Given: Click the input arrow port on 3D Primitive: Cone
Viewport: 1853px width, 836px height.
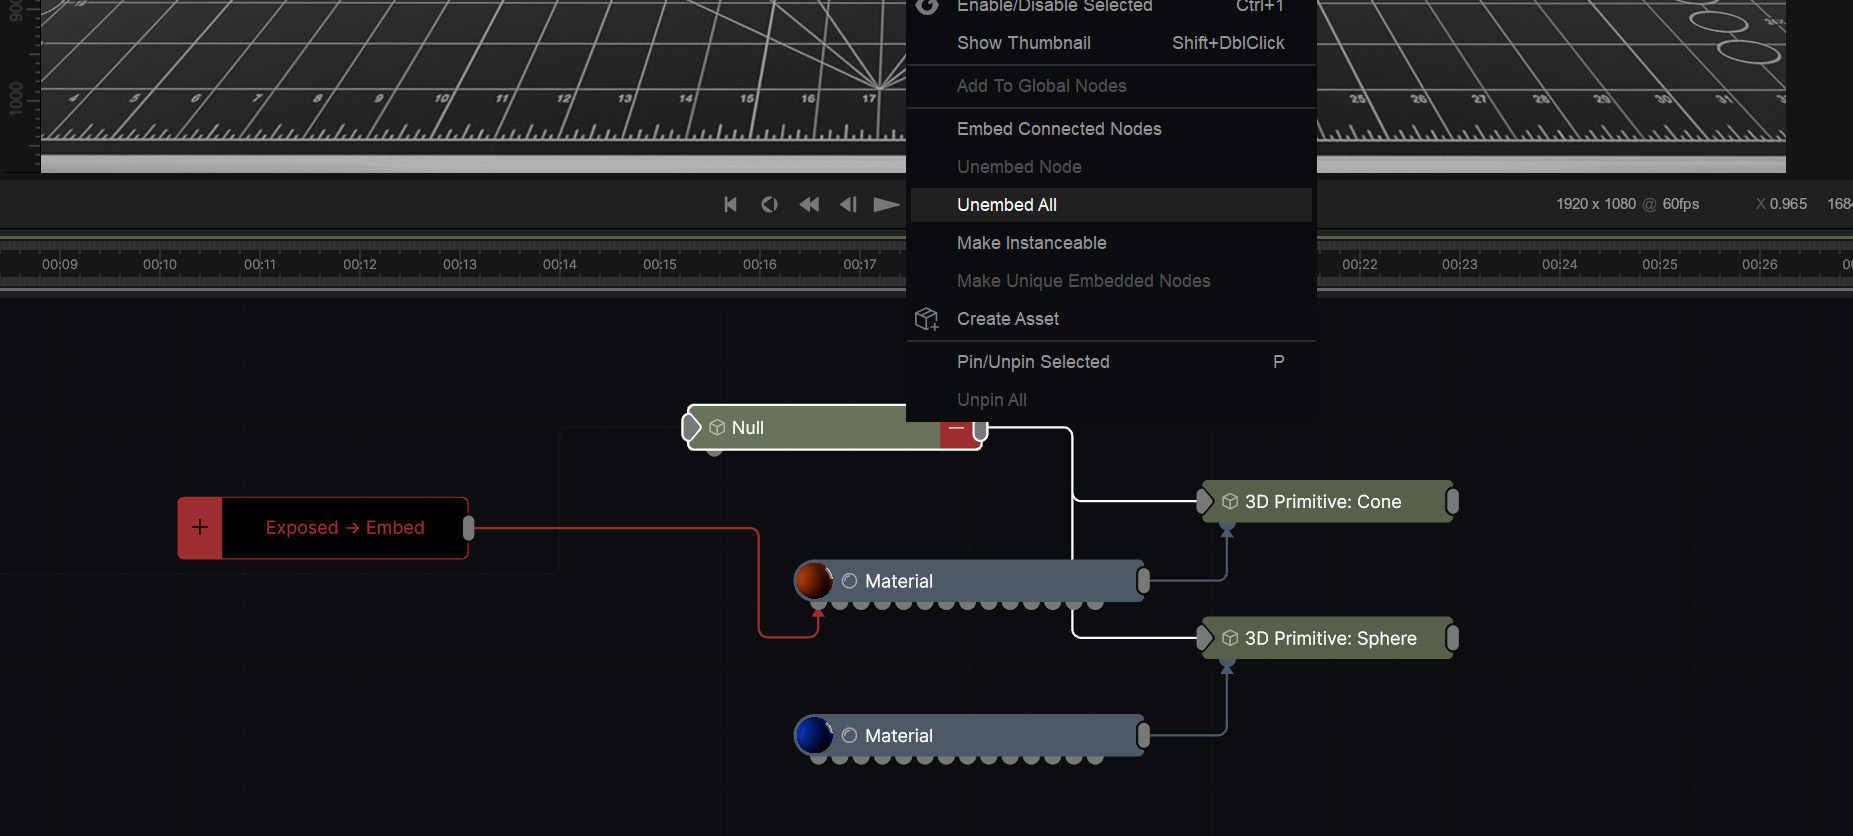Looking at the screenshot, I should [x=1205, y=501].
